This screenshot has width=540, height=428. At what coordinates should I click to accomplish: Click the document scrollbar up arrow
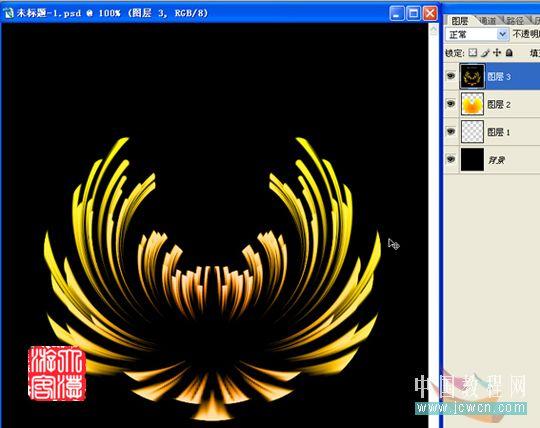coord(433,30)
